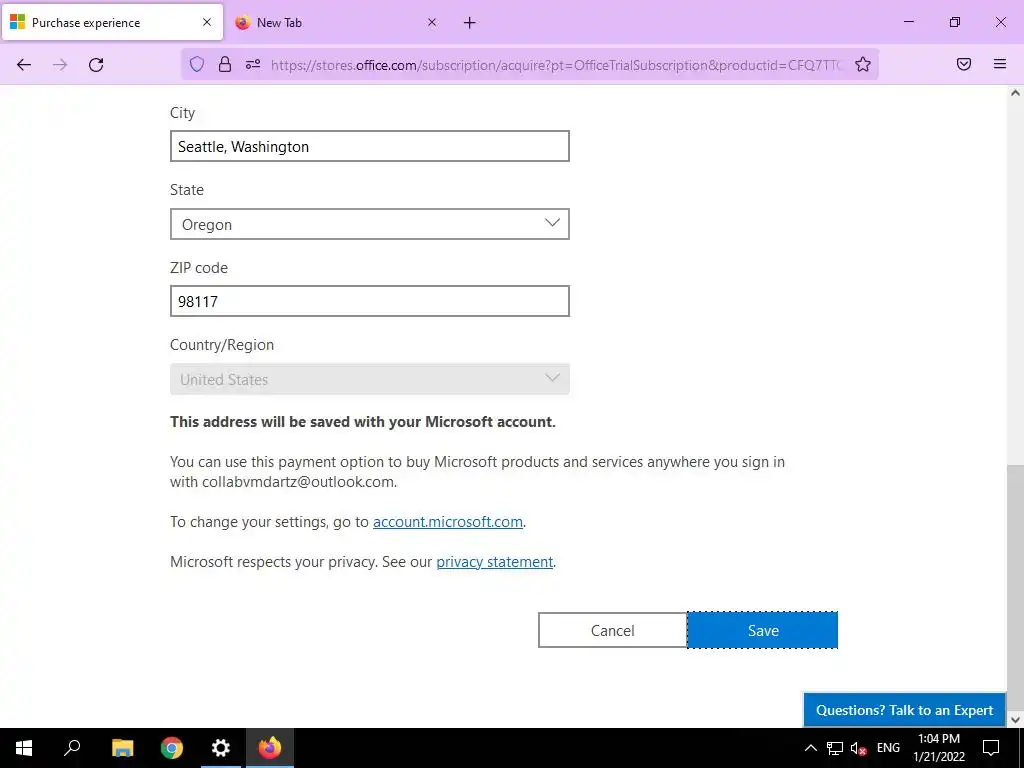Screen dimensions: 1024x768
Task: Click the forward navigation arrow
Action: coord(60,65)
